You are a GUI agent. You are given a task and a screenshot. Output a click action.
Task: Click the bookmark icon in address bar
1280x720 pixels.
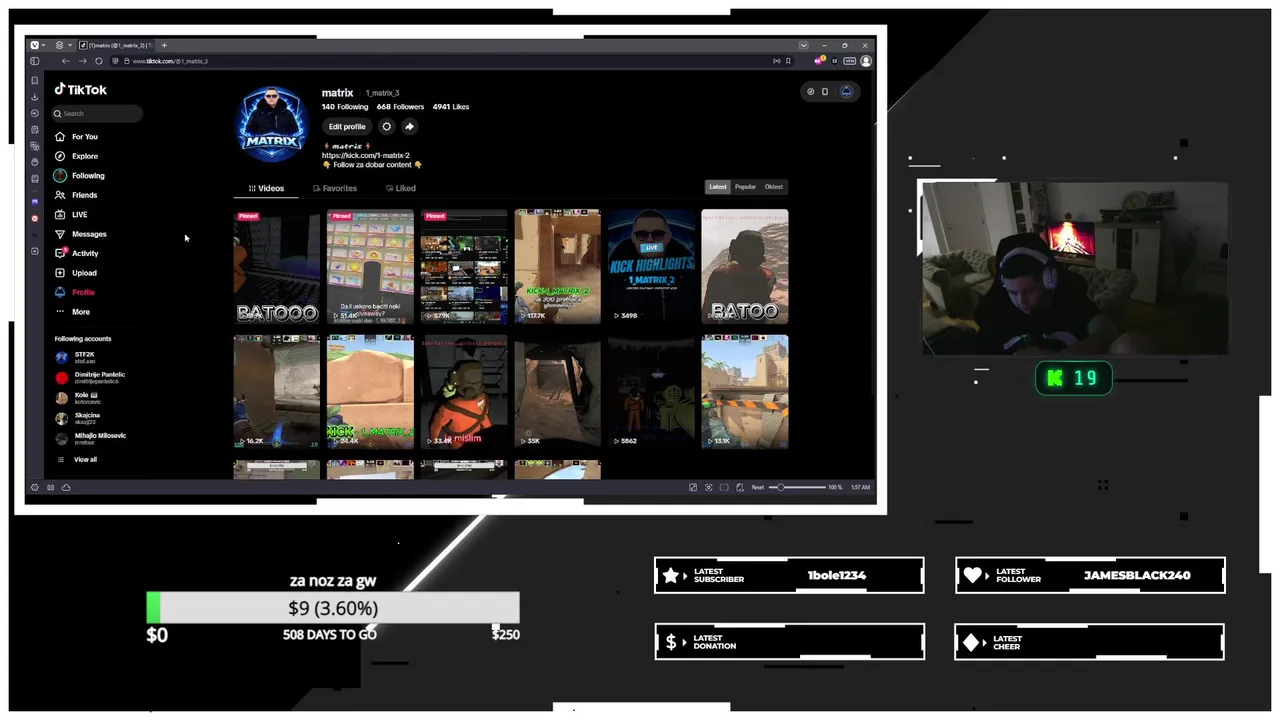[x=788, y=61]
